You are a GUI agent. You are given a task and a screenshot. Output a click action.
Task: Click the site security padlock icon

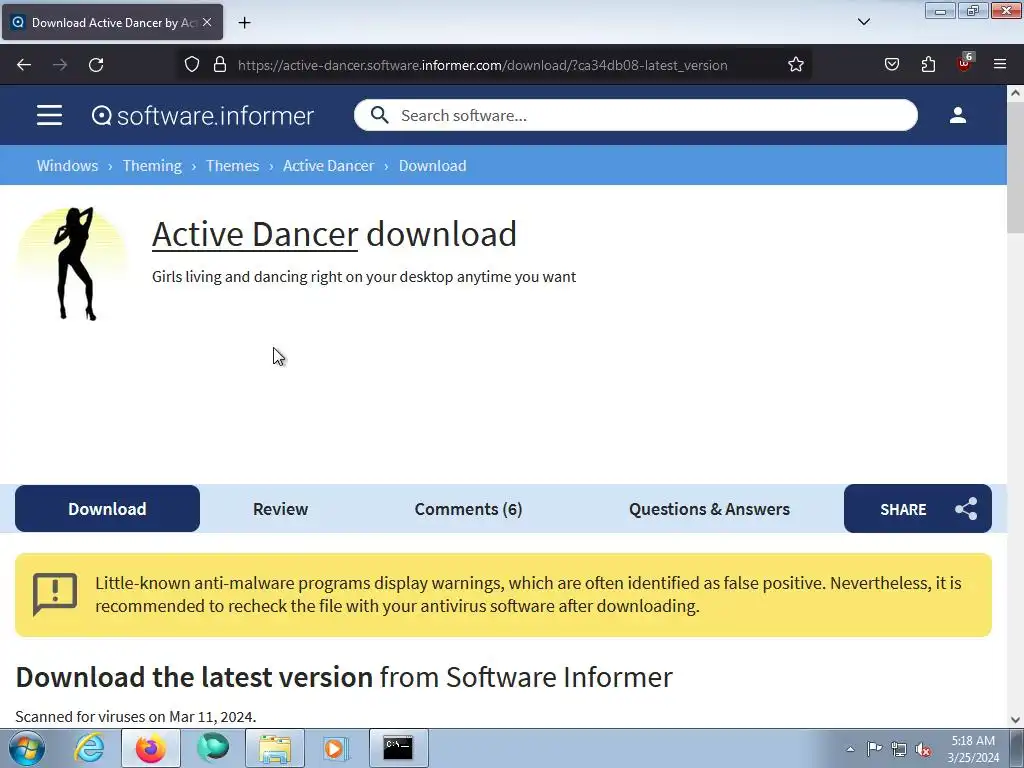pos(220,65)
